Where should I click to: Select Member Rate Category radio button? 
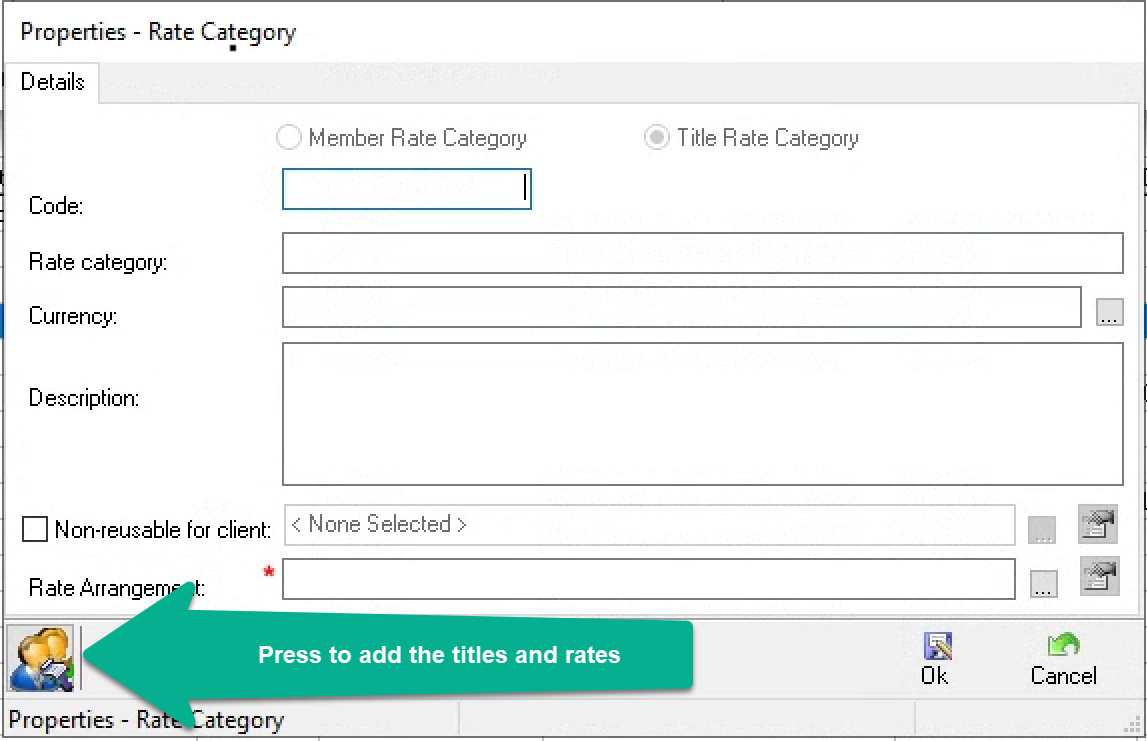[x=288, y=138]
